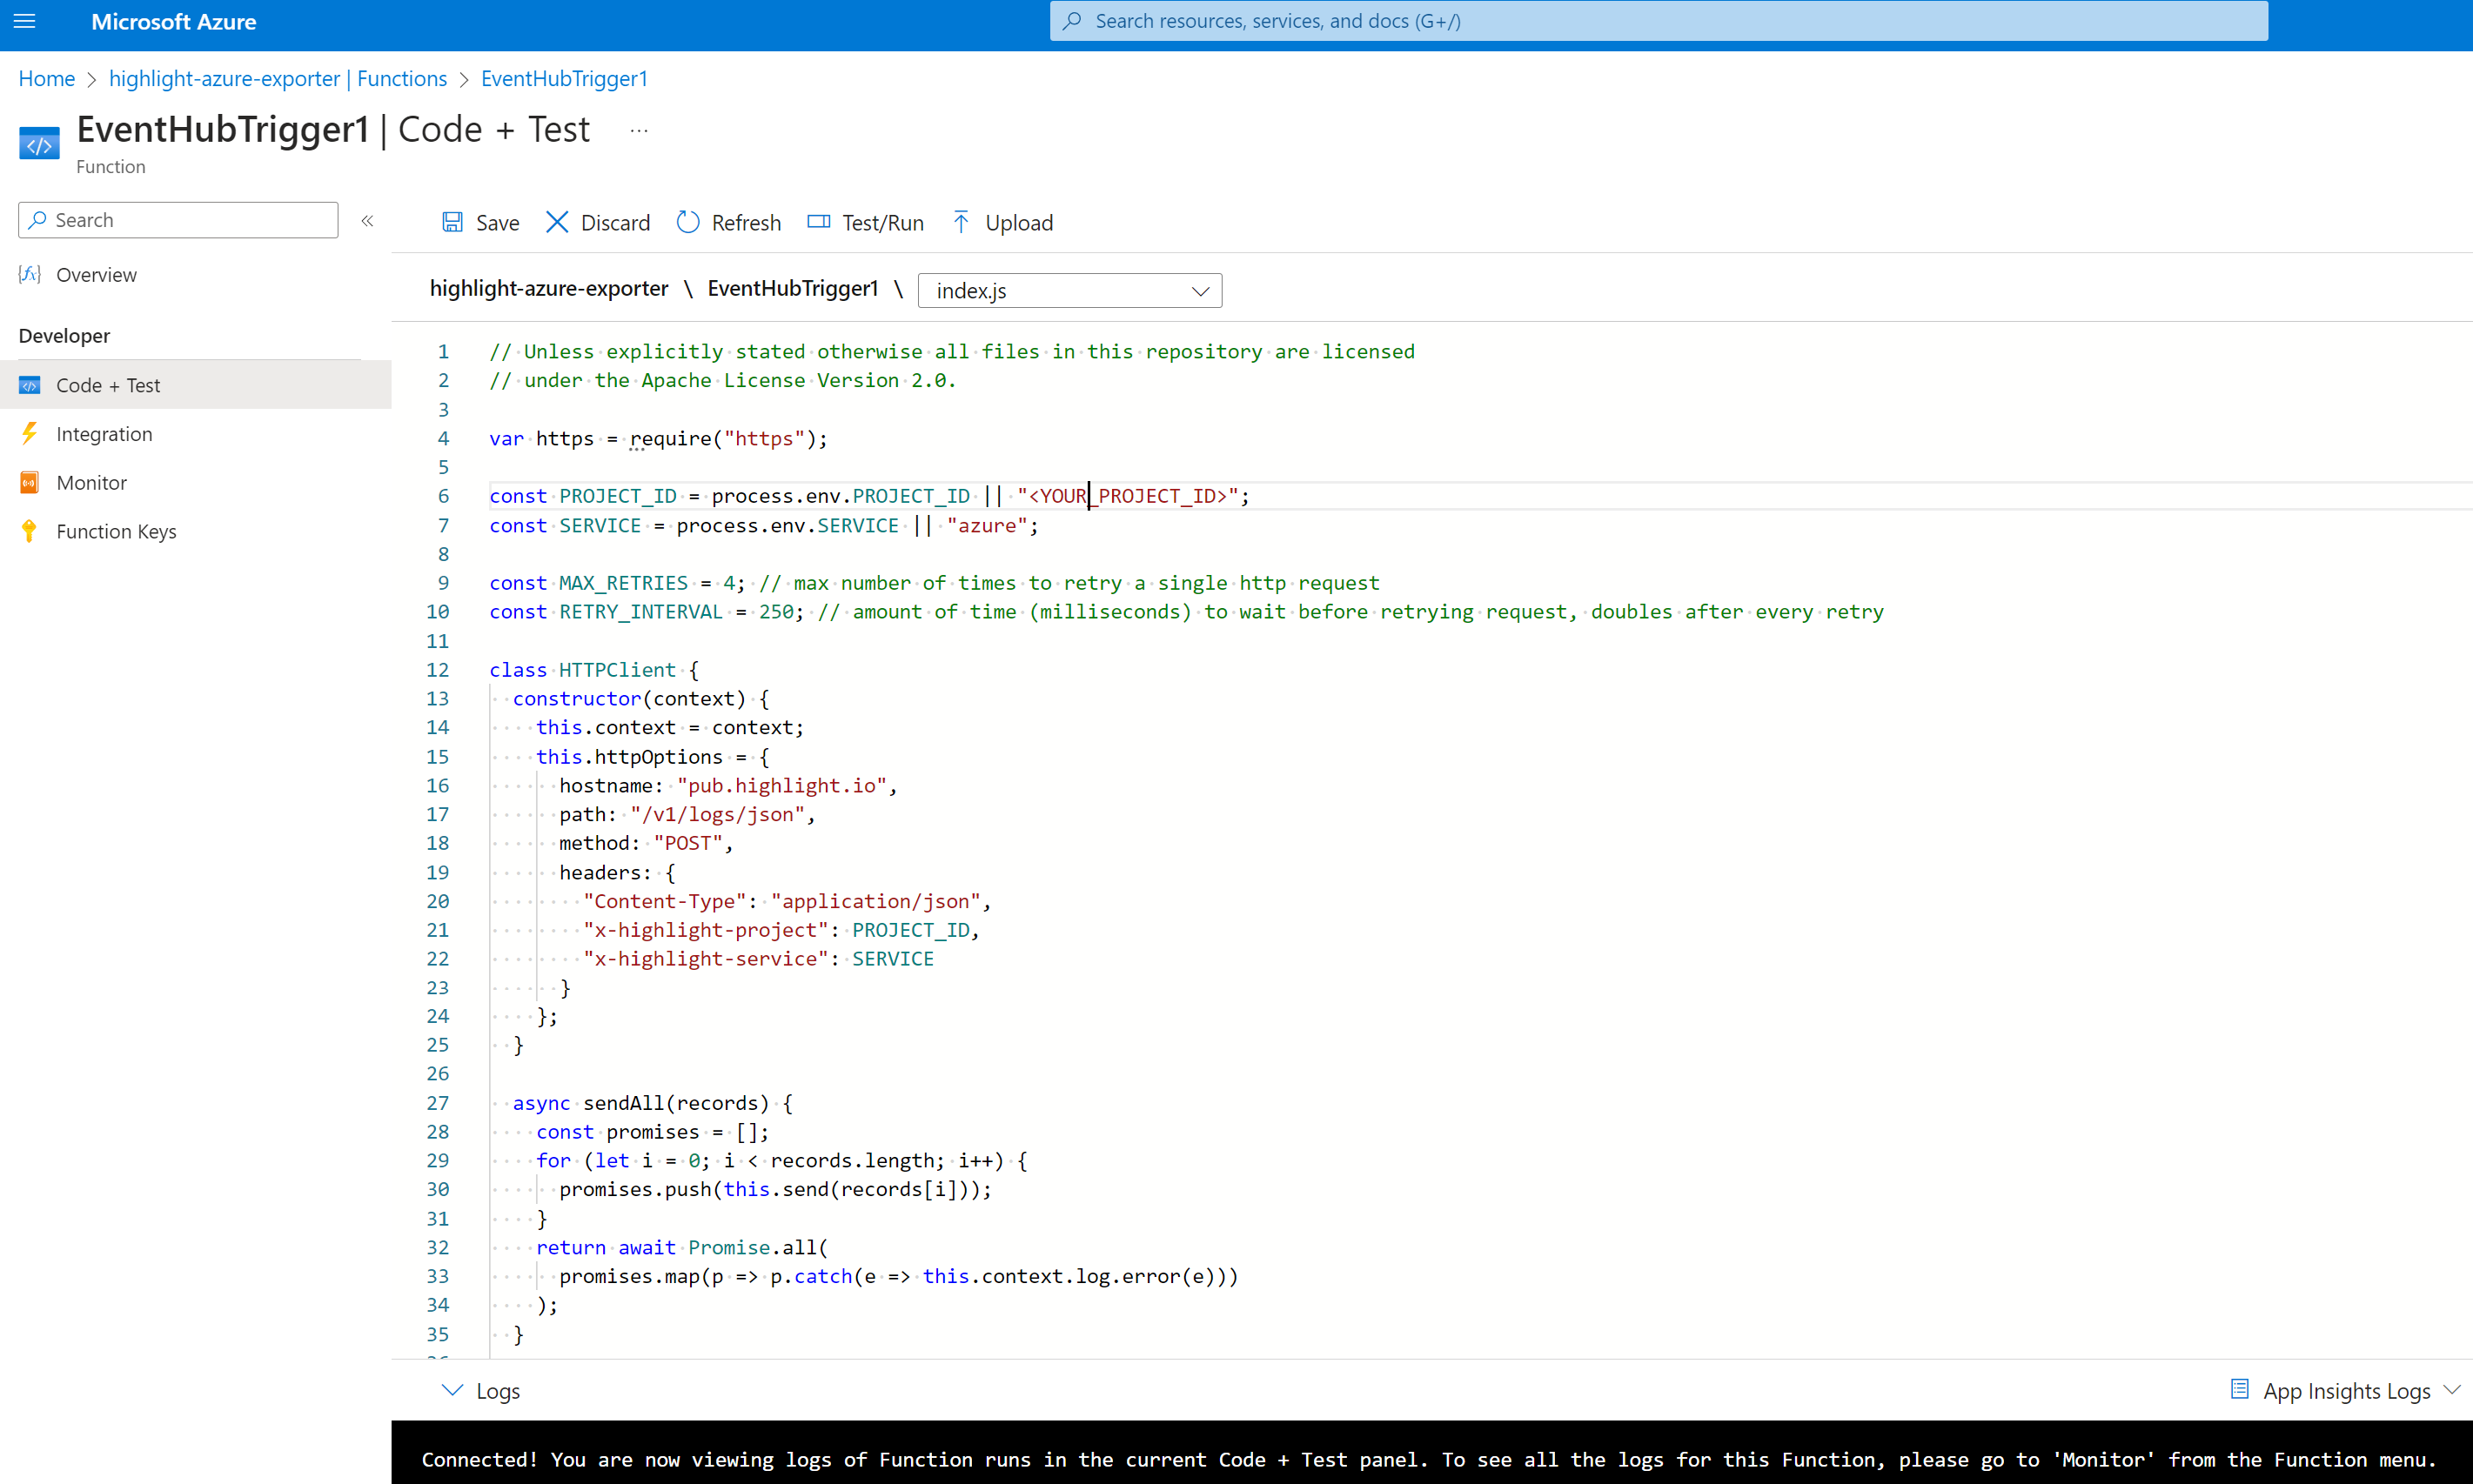Click the Refresh circular arrow icon

click(x=688, y=222)
